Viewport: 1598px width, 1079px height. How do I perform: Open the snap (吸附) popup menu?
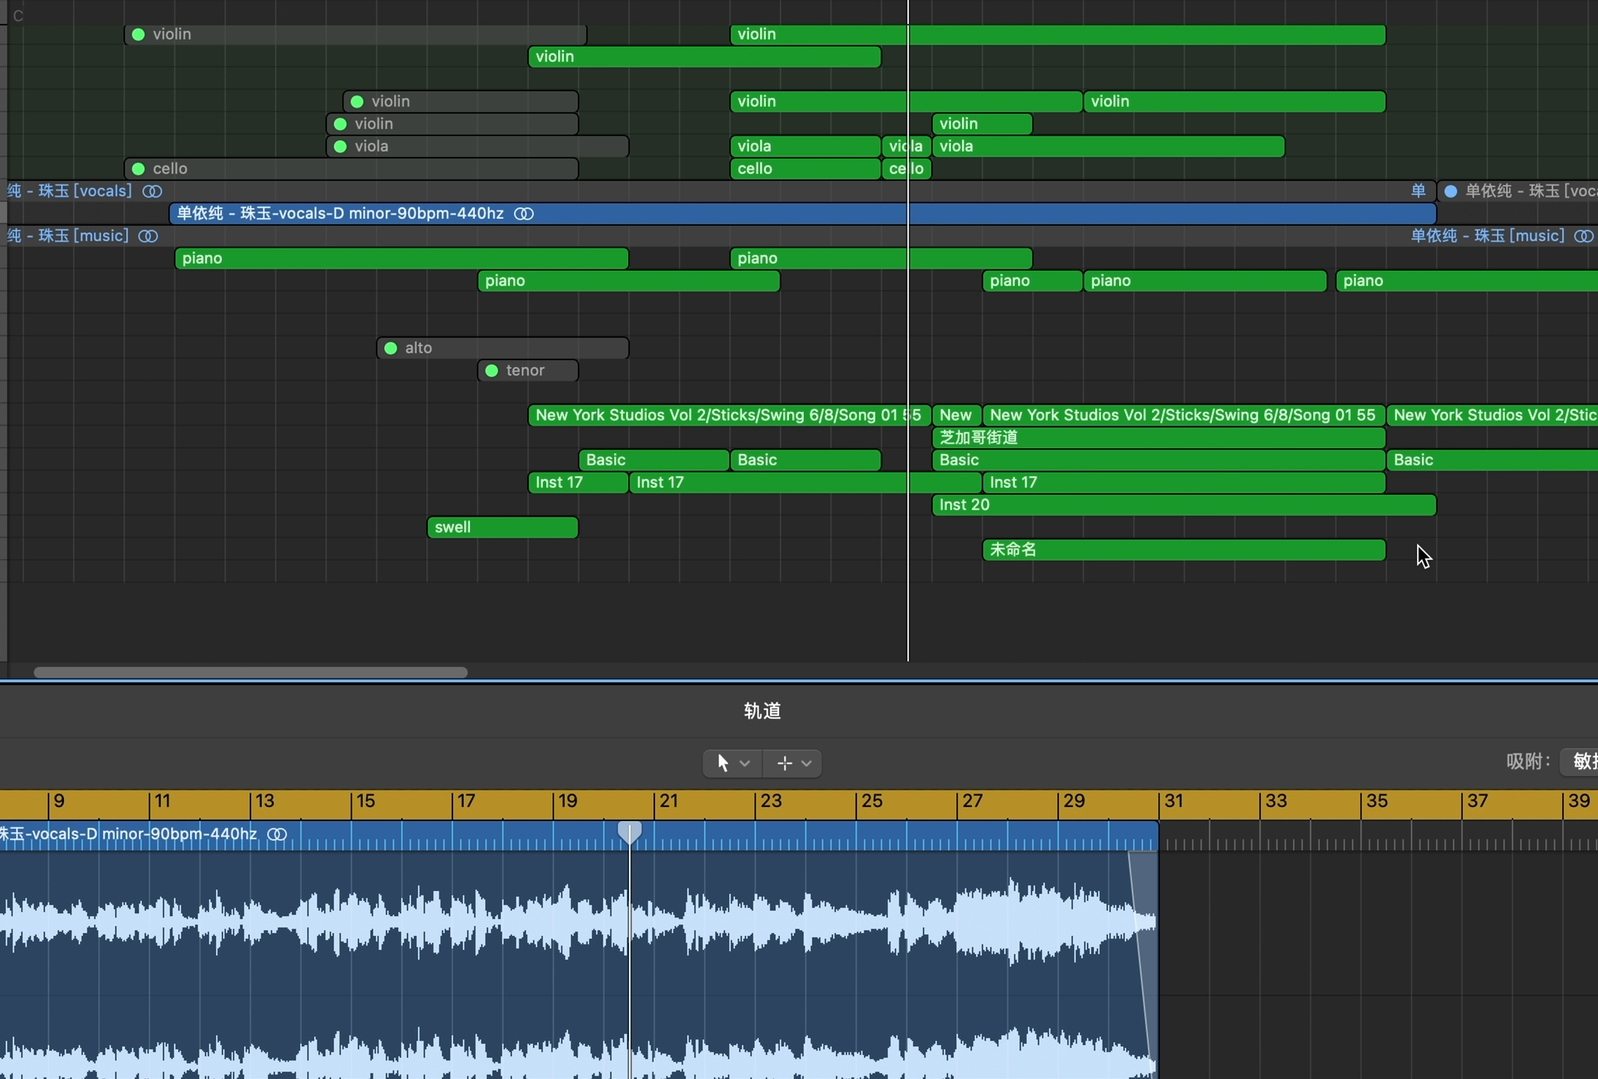(1580, 762)
